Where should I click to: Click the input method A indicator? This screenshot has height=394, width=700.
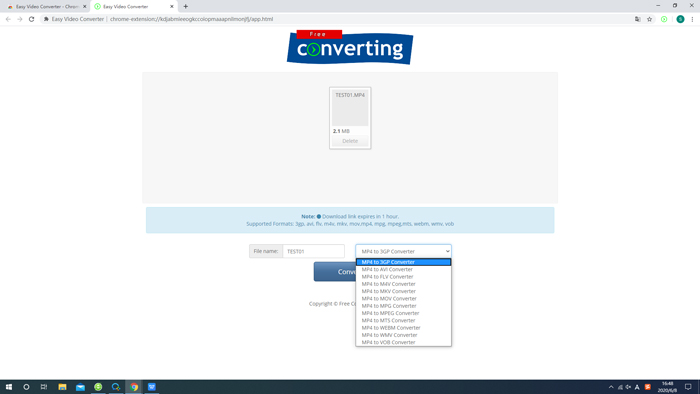pos(637,387)
